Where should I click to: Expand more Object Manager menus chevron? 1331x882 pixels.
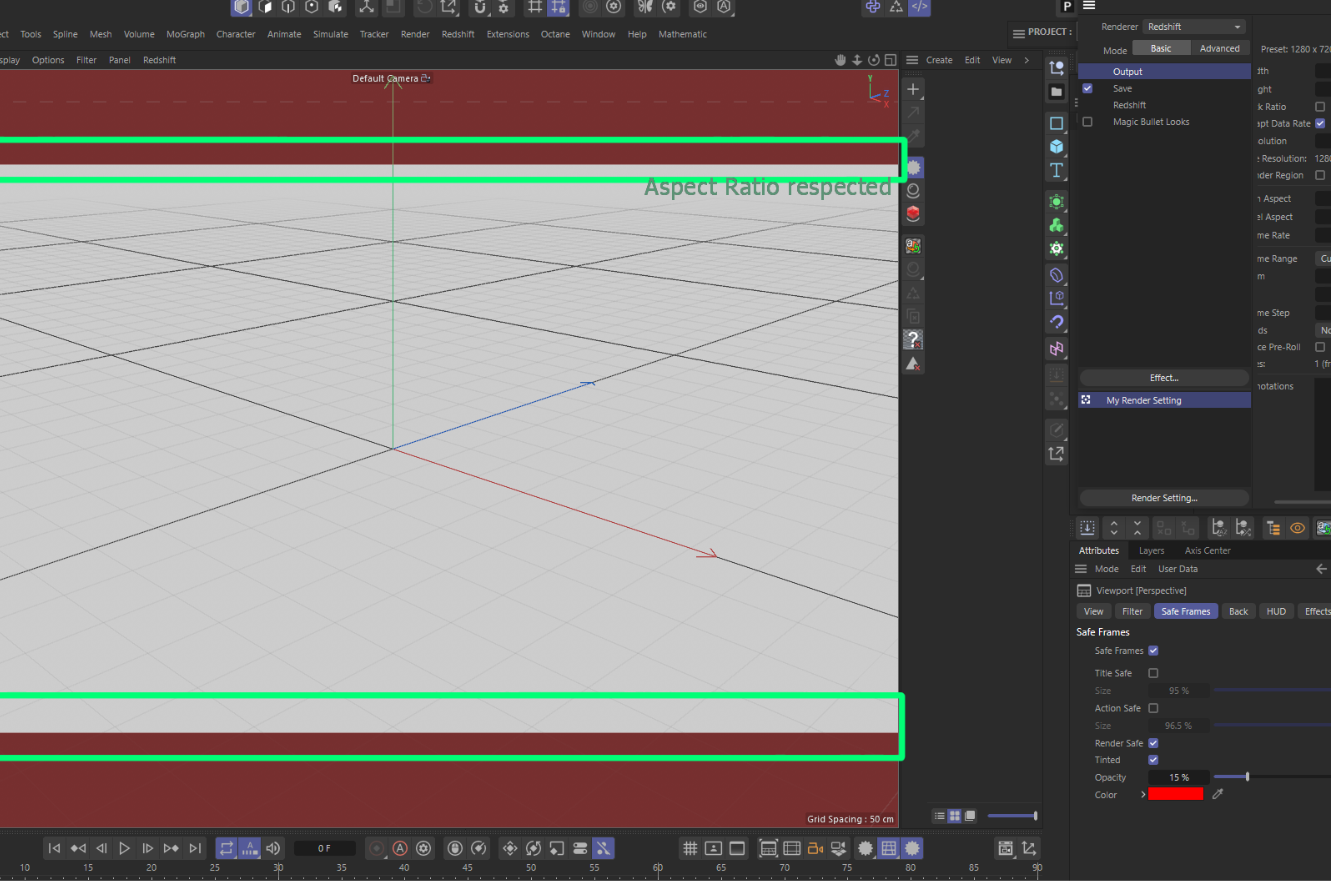coord(1026,60)
